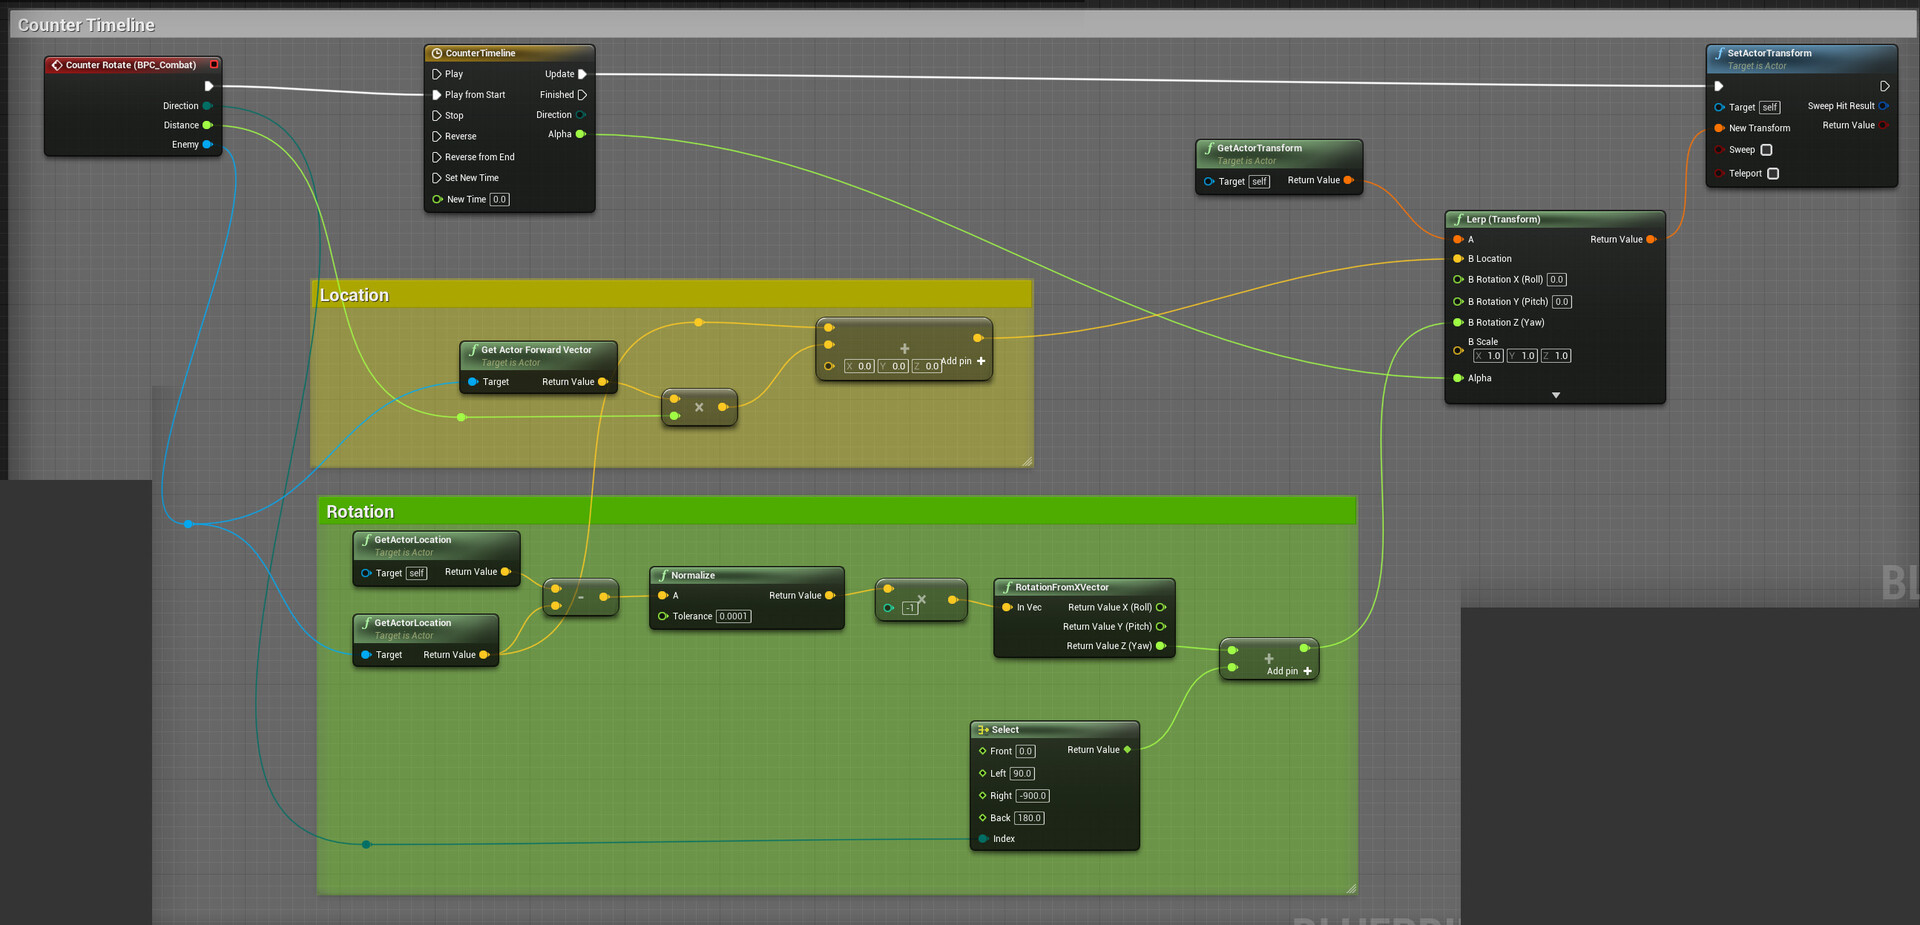
Task: Click the Normalize Return Value pin
Action: pos(830,596)
